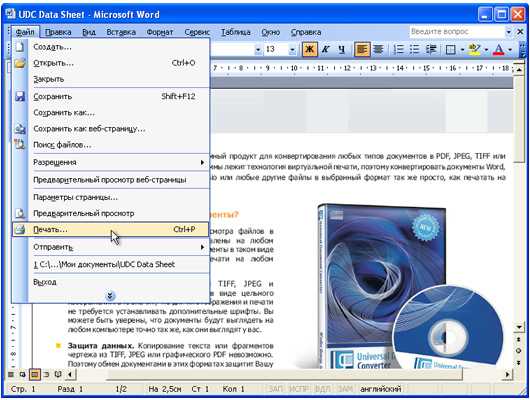Click the outside border icon
Image resolution: width=530 pixels, height=400 pixels.
pos(451,50)
